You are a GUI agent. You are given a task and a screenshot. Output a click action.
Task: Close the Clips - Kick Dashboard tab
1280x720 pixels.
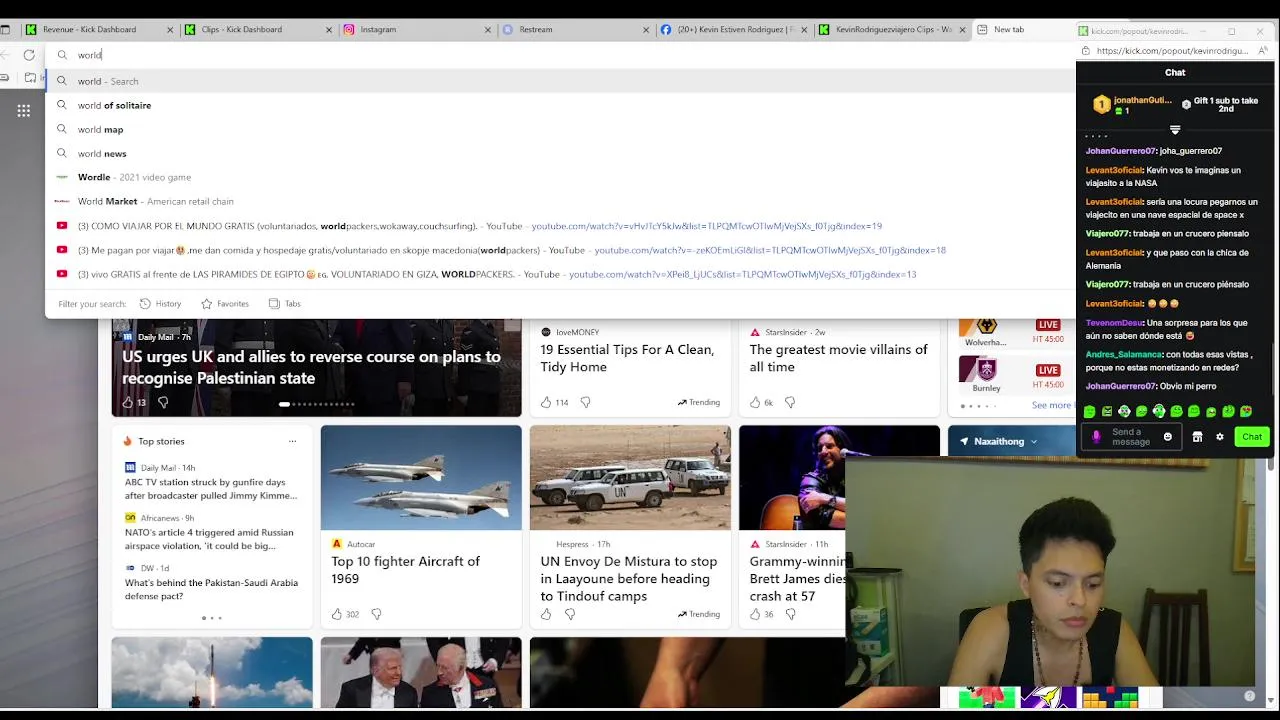329,30
